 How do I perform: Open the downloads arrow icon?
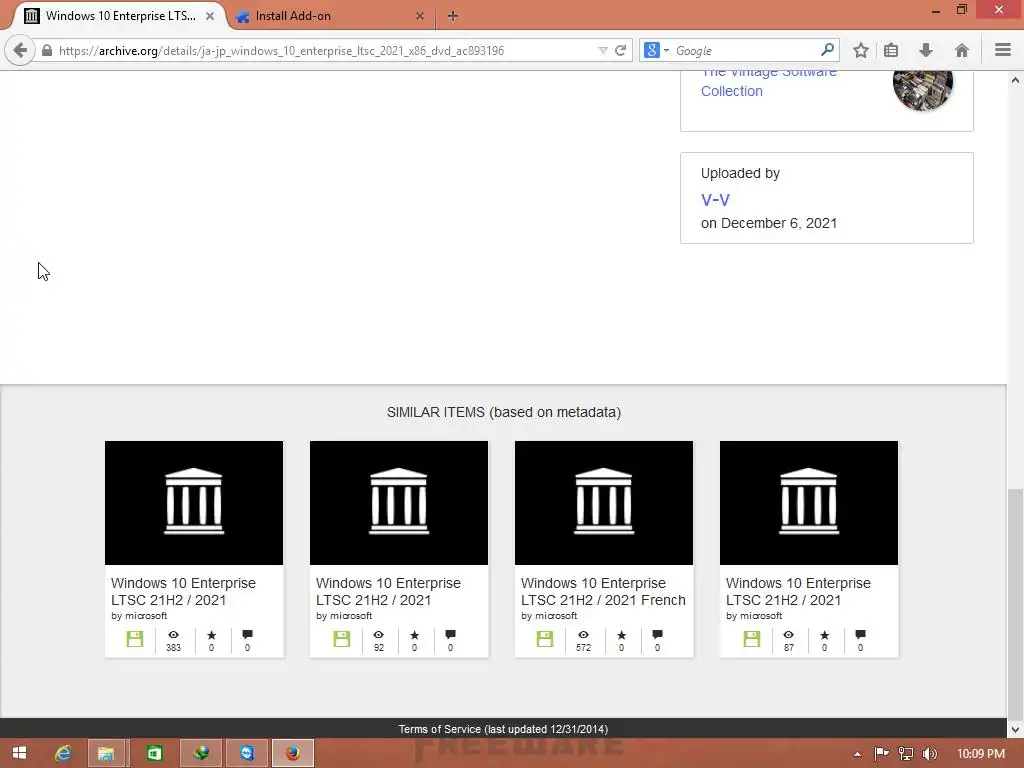pyautogui.click(x=925, y=50)
